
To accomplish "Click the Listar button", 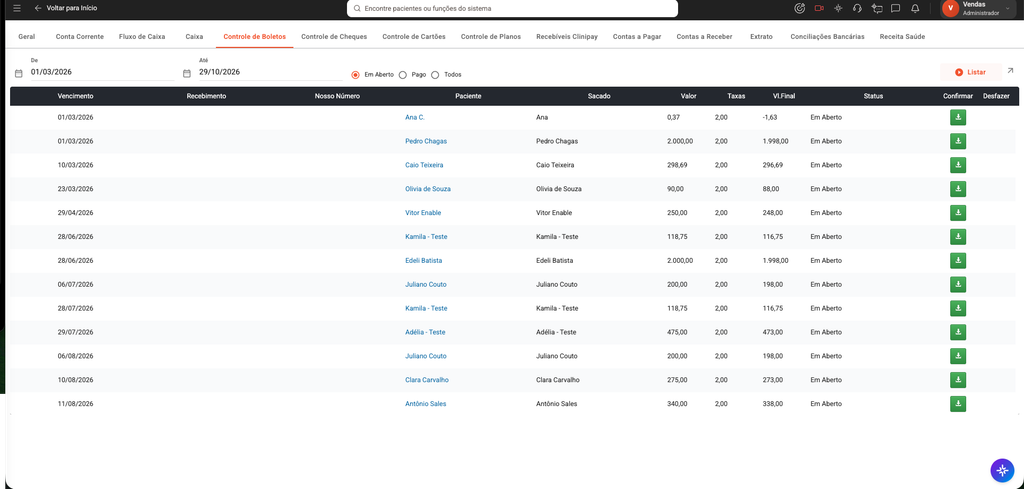I will tap(970, 72).
